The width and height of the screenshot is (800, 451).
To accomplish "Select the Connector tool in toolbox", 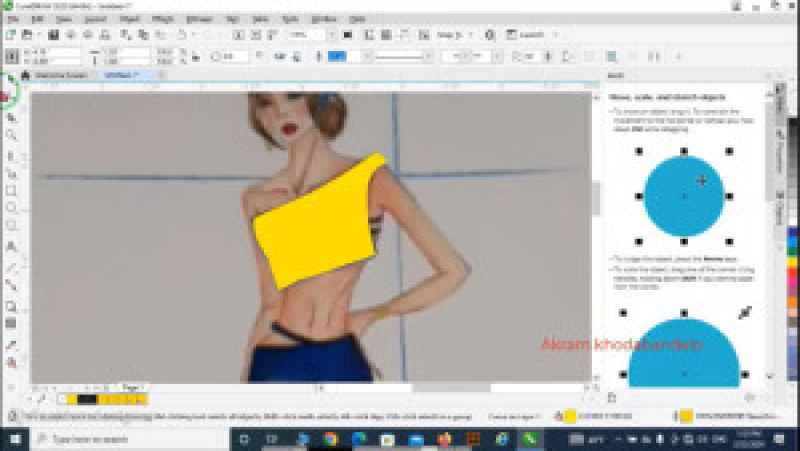I will (11, 285).
